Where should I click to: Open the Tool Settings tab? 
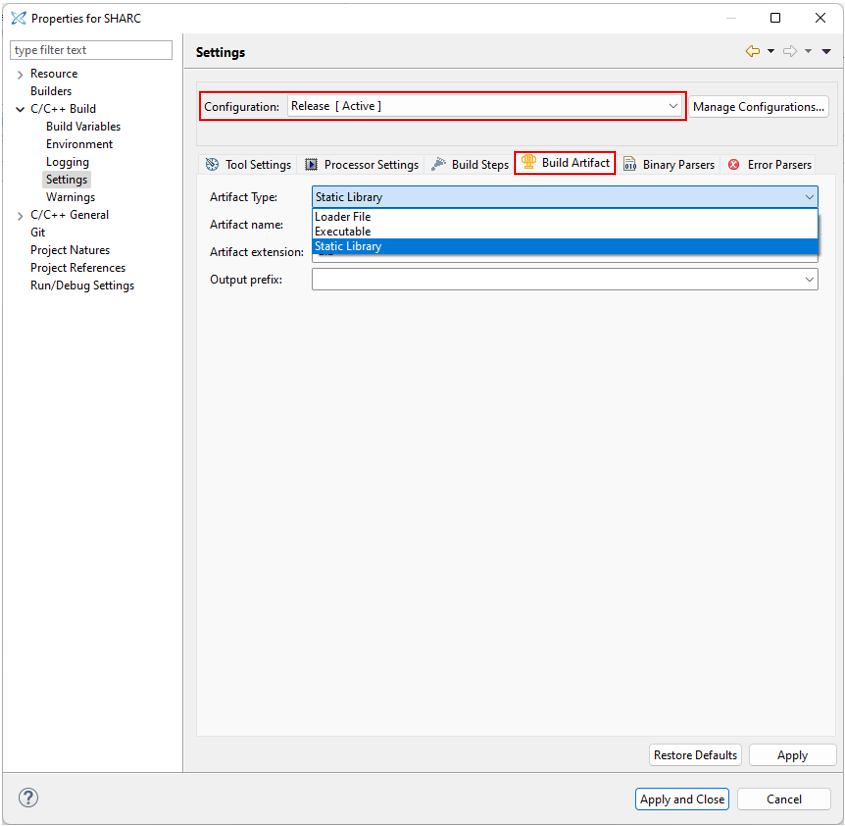[248, 165]
